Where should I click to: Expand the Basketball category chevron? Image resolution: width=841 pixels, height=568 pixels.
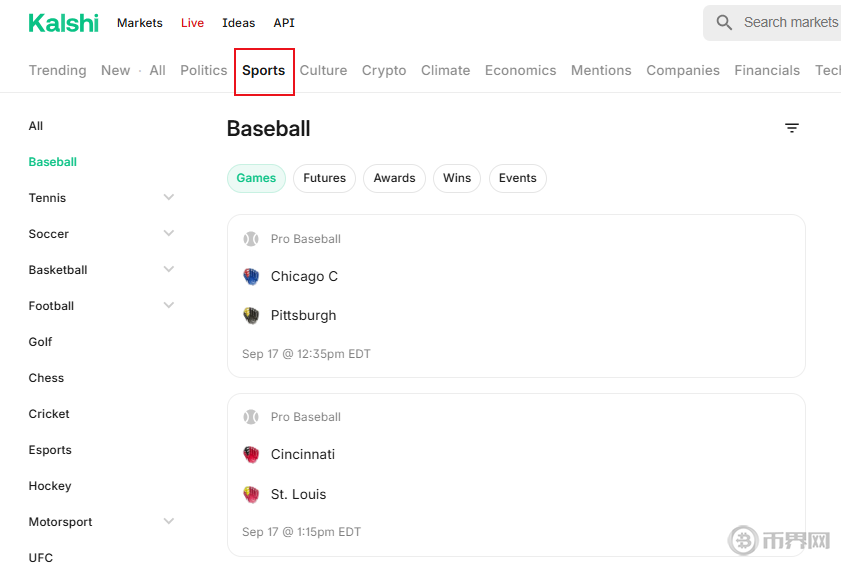(x=168, y=269)
